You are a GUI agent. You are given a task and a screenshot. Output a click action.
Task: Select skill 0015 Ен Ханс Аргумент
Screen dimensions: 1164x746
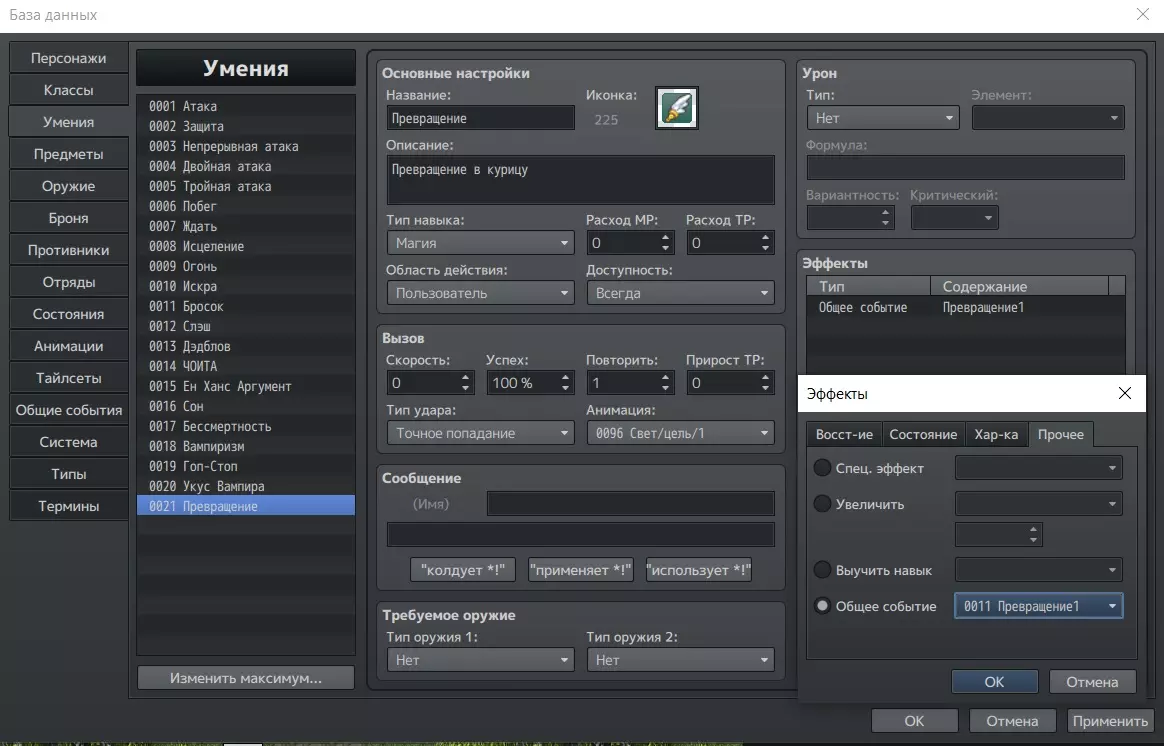[246, 386]
